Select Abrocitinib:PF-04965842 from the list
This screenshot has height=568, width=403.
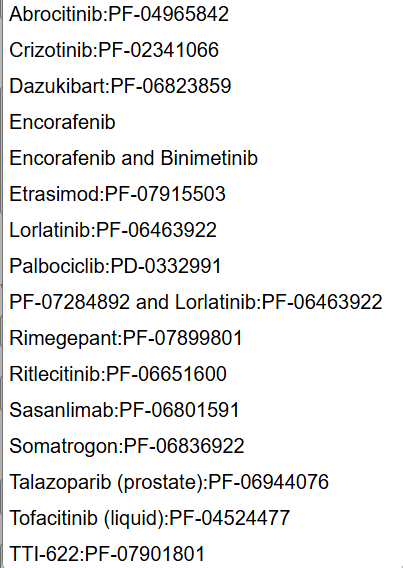[203, 14]
